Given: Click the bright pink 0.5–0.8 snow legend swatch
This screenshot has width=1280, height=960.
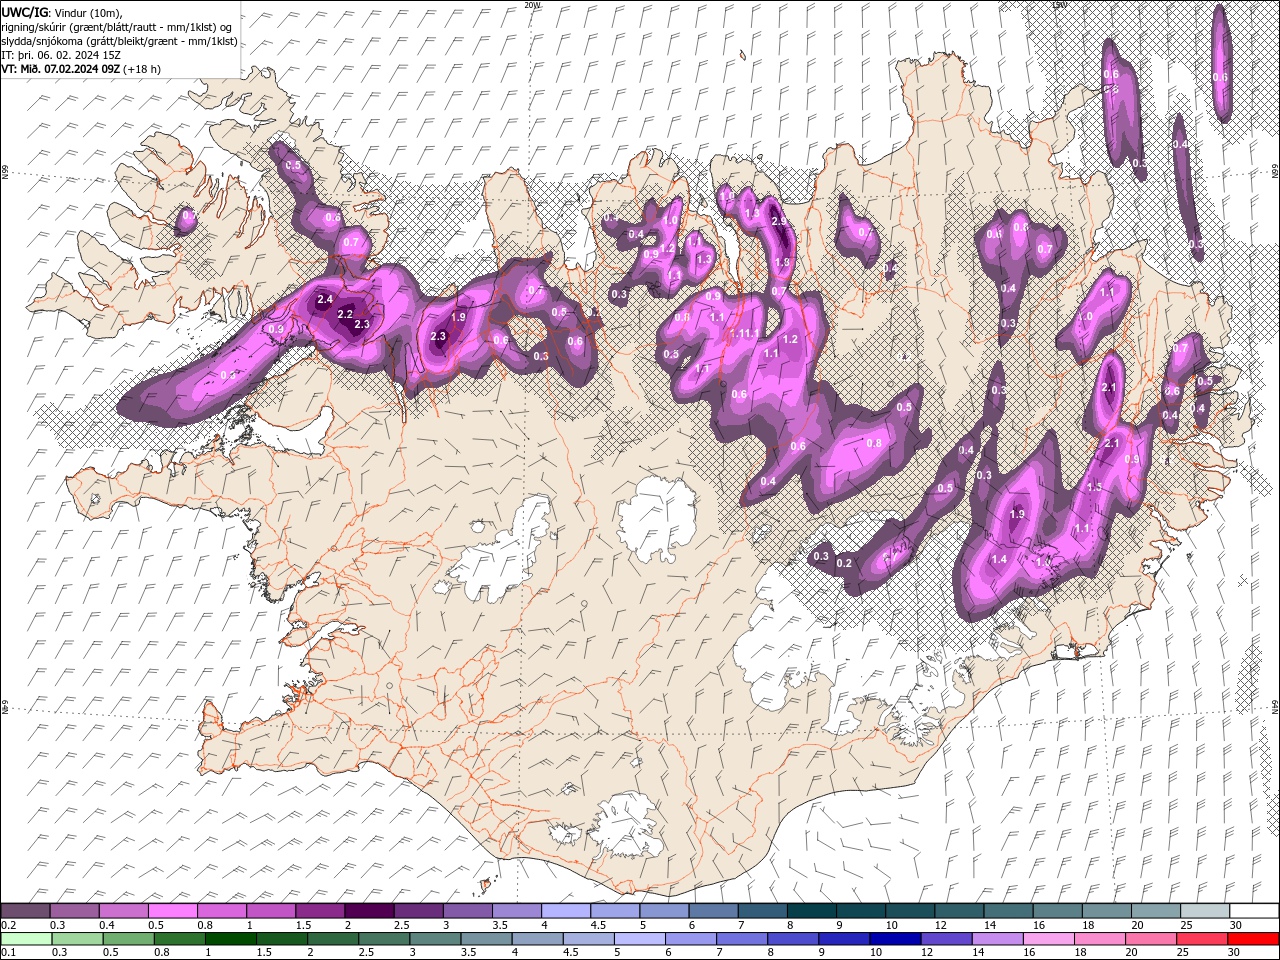Looking at the screenshot, I should coord(172,911).
